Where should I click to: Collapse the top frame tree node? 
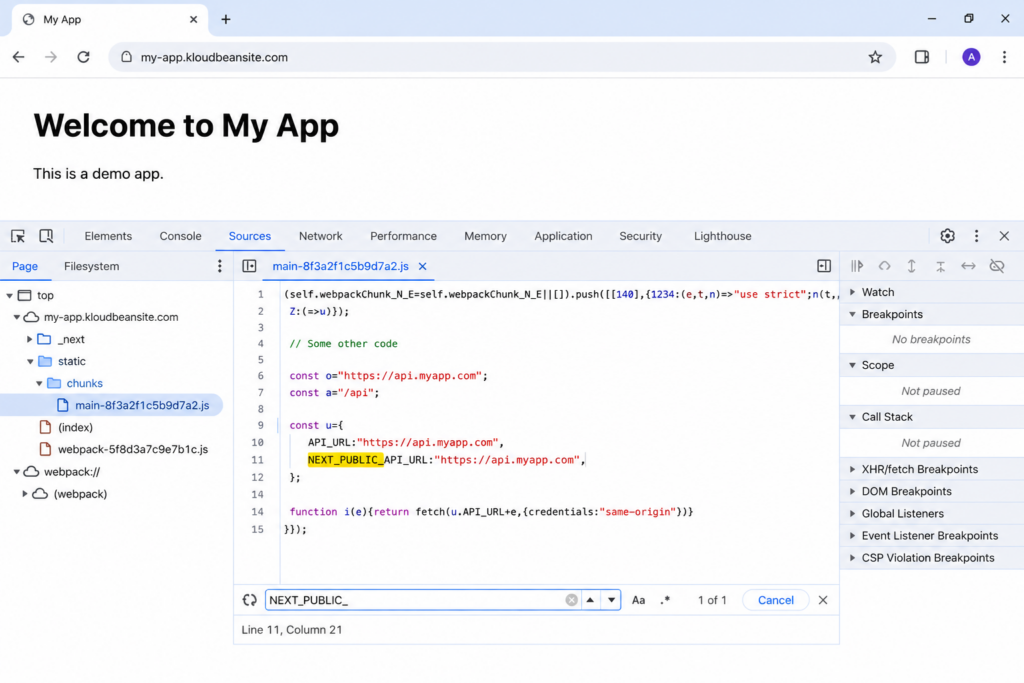click(x=9, y=296)
